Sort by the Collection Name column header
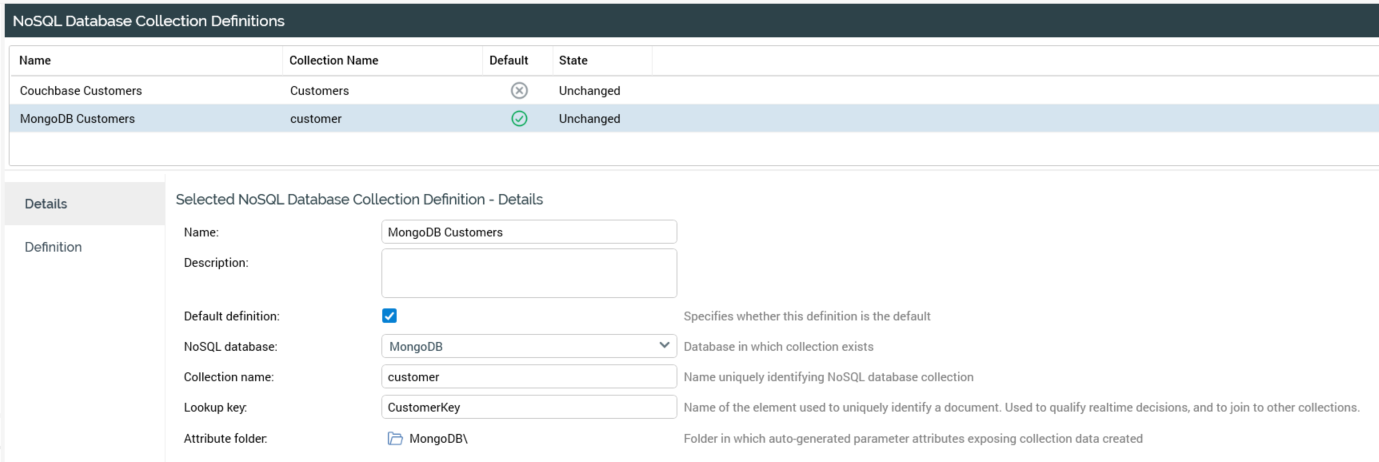This screenshot has width=1379, height=462. pyautogui.click(x=333, y=61)
